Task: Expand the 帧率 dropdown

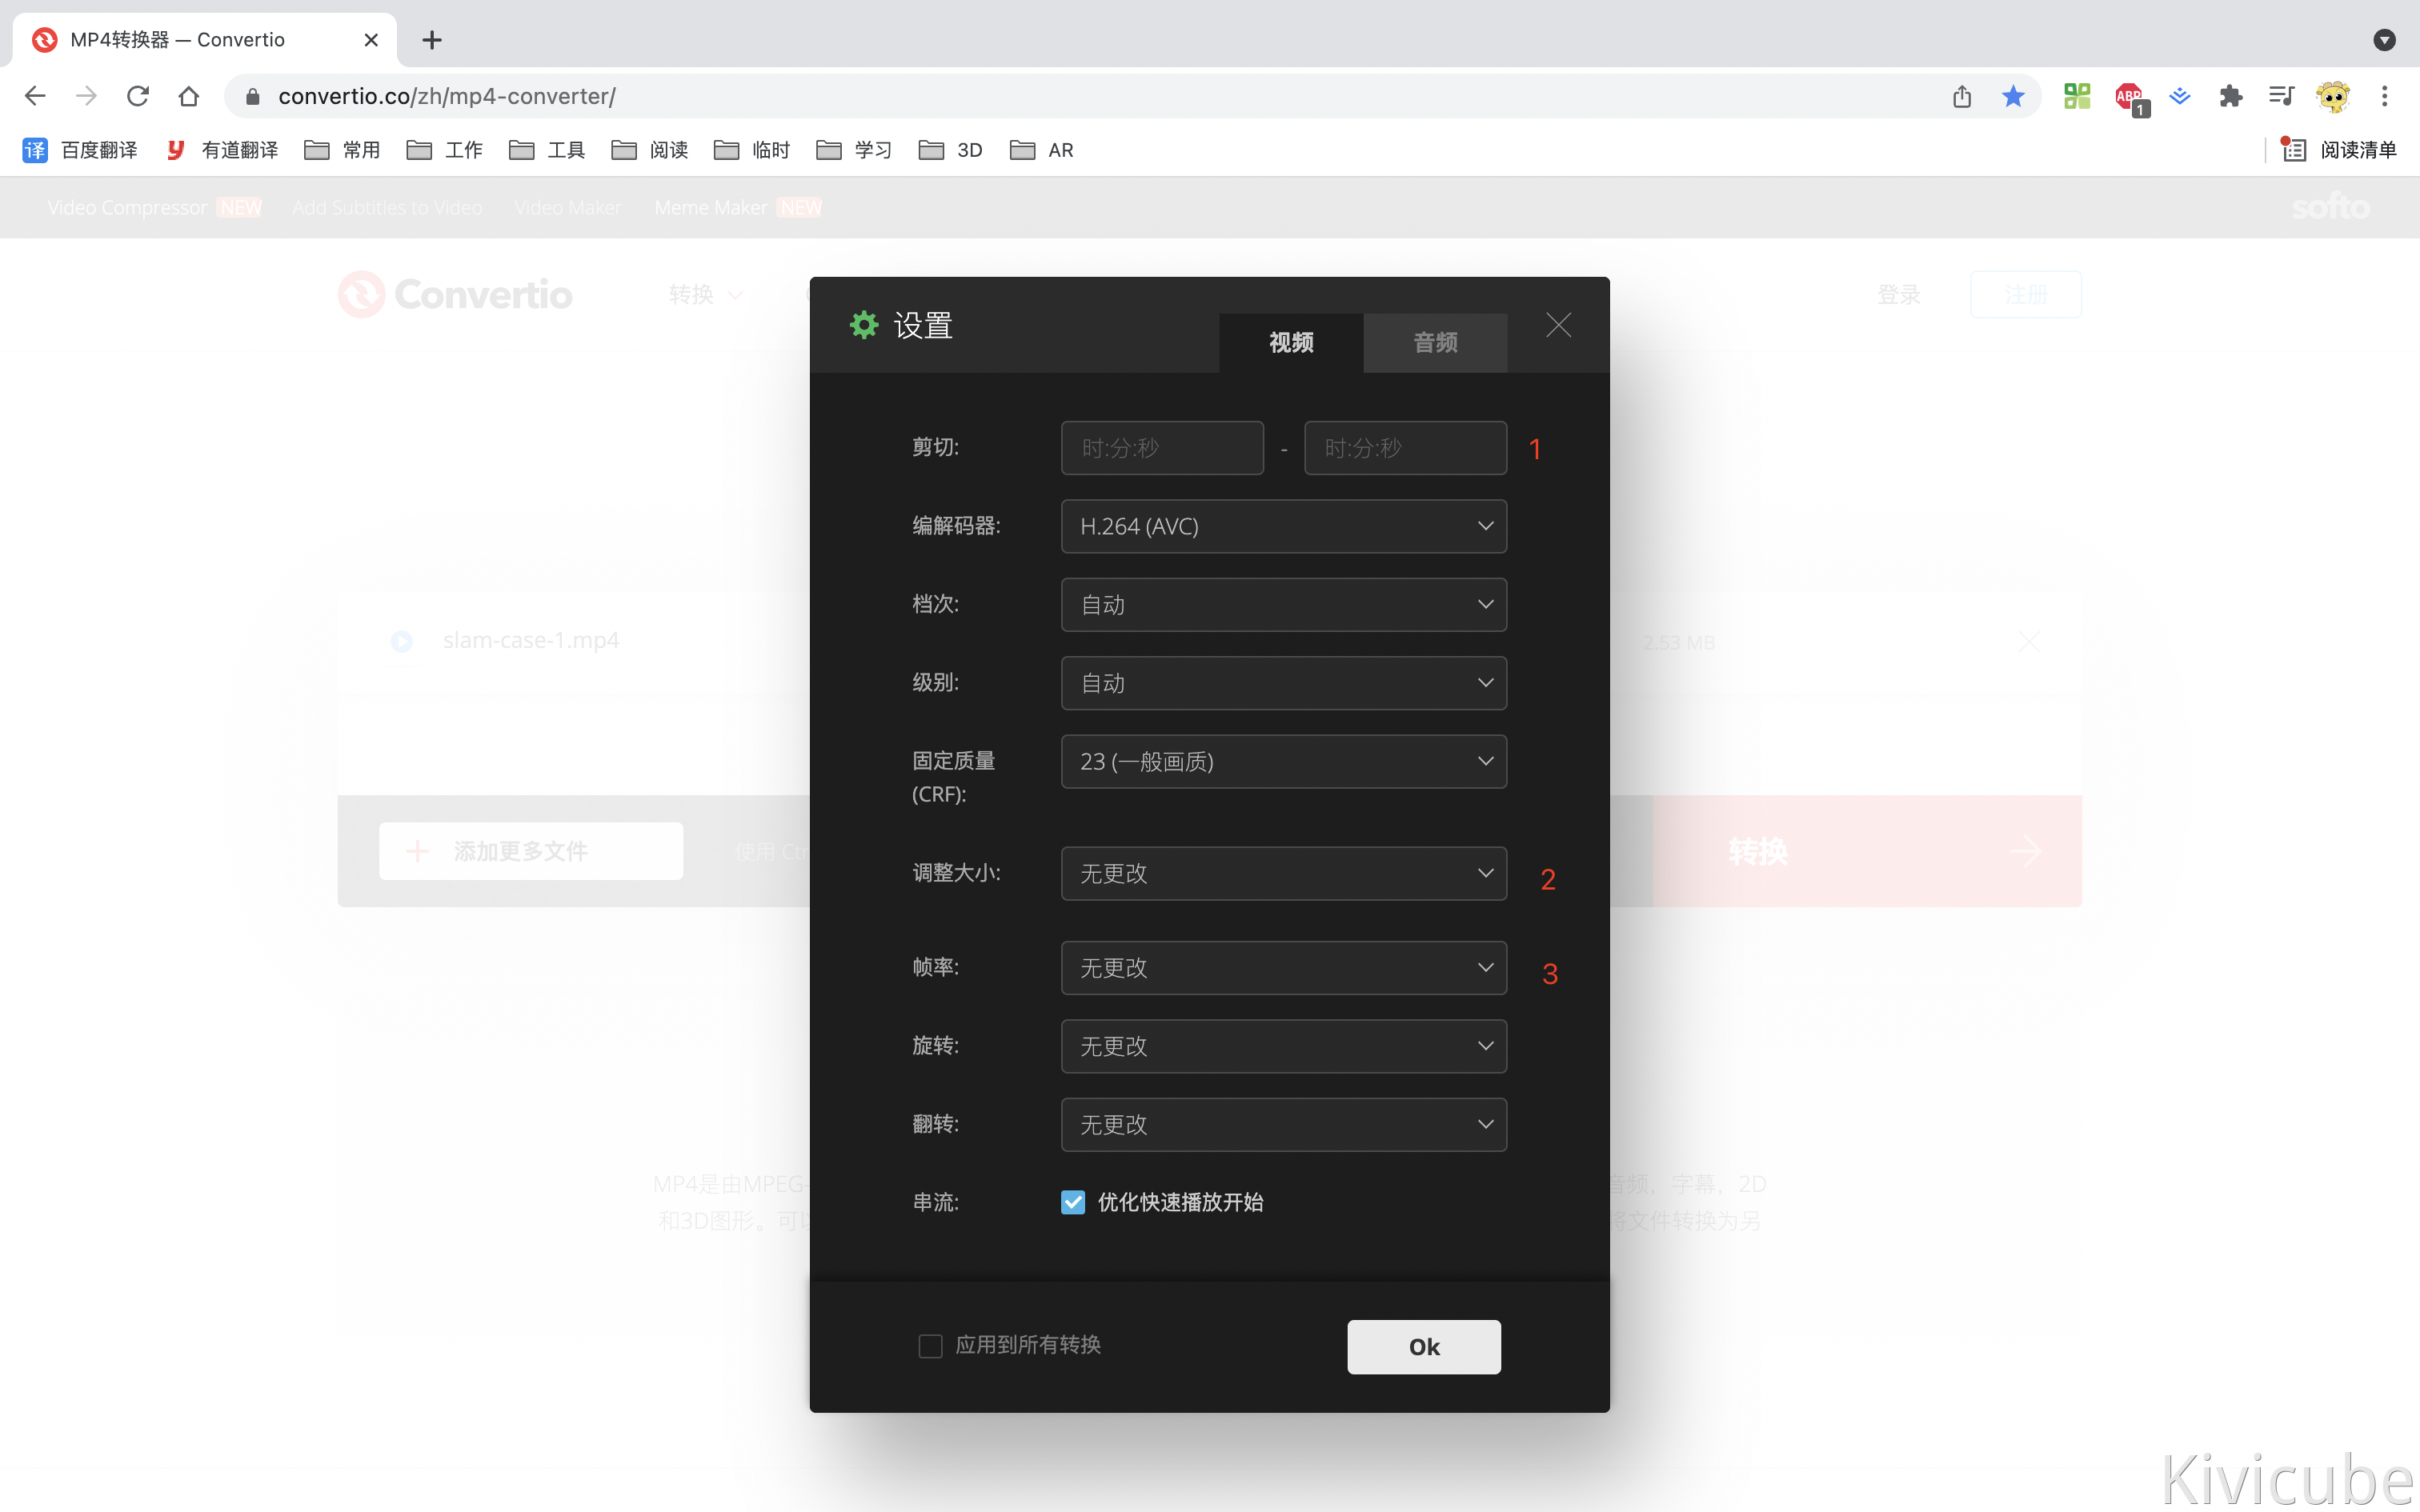Action: point(1283,968)
